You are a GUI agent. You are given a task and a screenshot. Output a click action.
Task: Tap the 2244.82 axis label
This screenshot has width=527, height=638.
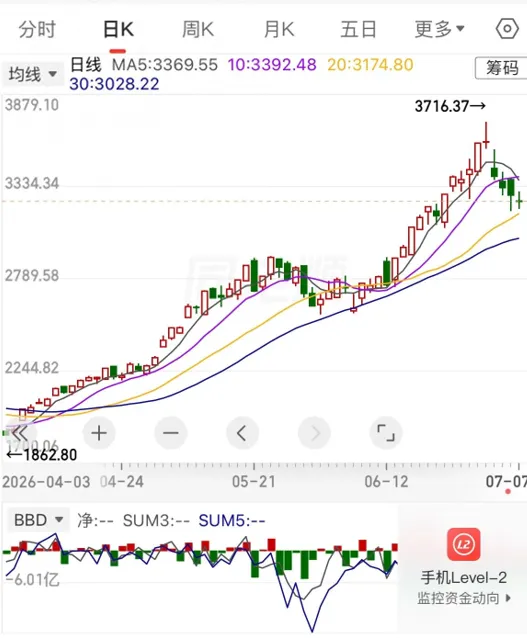[32, 368]
